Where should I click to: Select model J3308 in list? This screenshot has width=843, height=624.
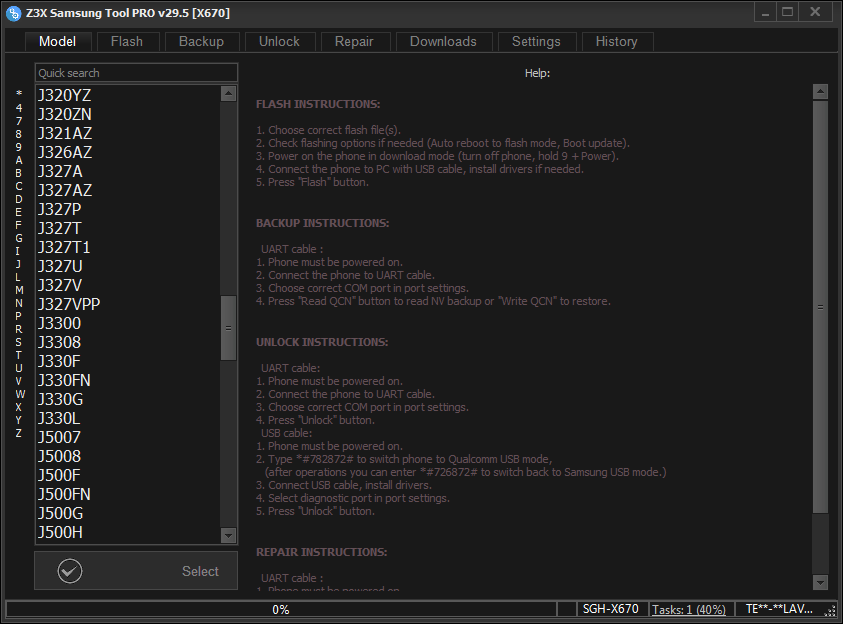click(x=128, y=342)
